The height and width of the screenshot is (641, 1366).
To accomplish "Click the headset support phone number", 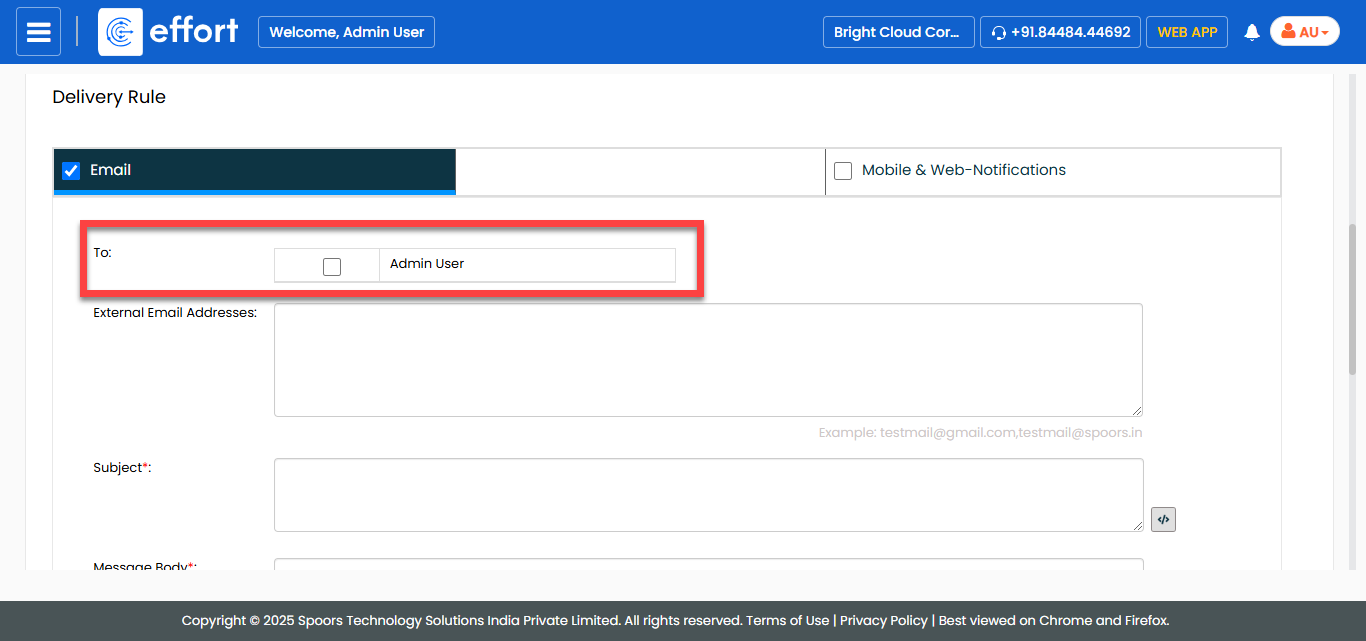I will 1060,32.
